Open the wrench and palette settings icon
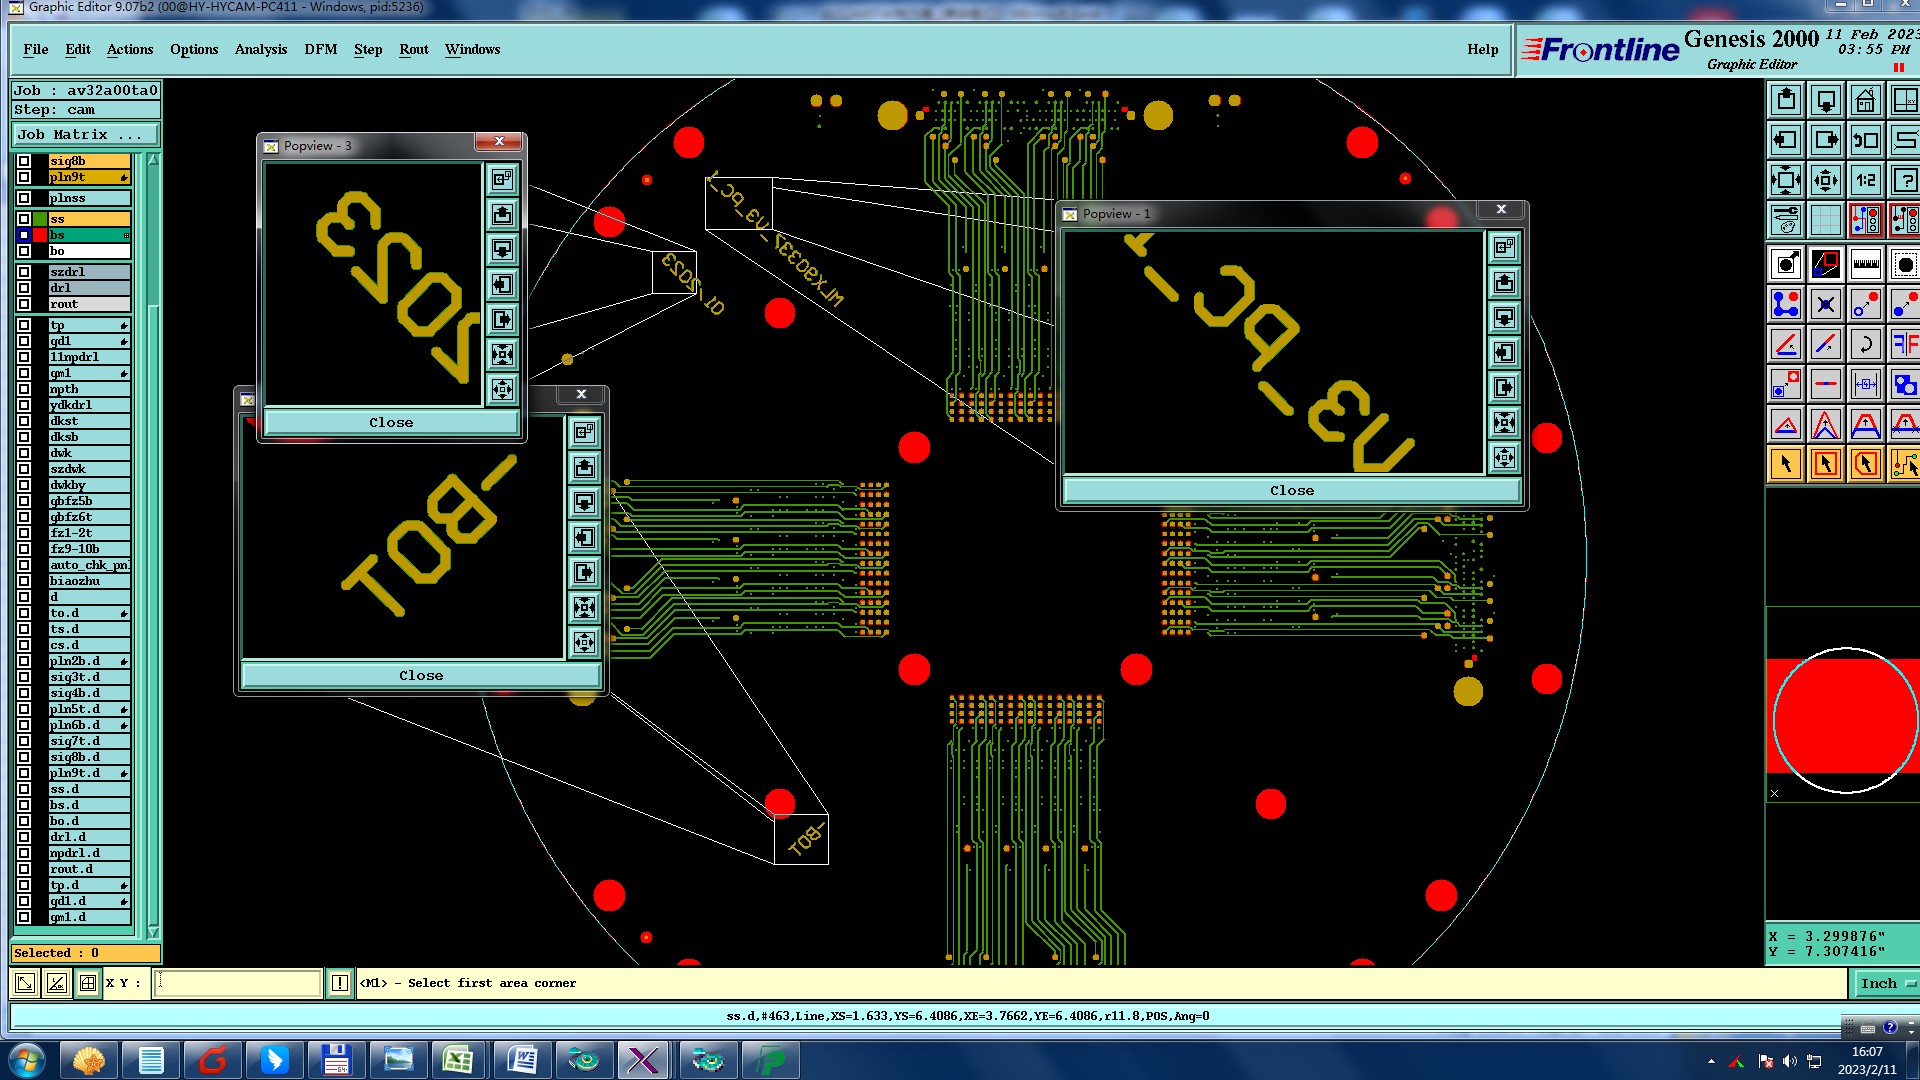Screen dimensions: 1920x1080 pos(1786,219)
